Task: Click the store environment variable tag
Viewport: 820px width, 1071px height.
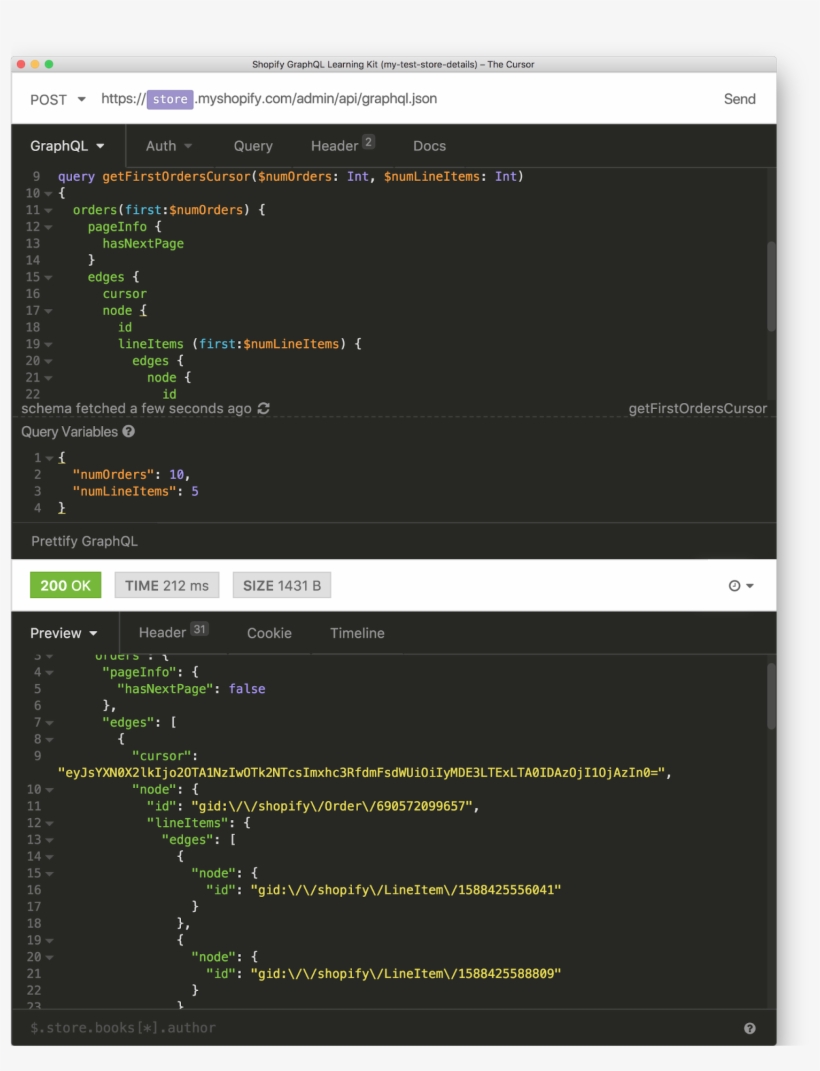Action: [x=170, y=99]
